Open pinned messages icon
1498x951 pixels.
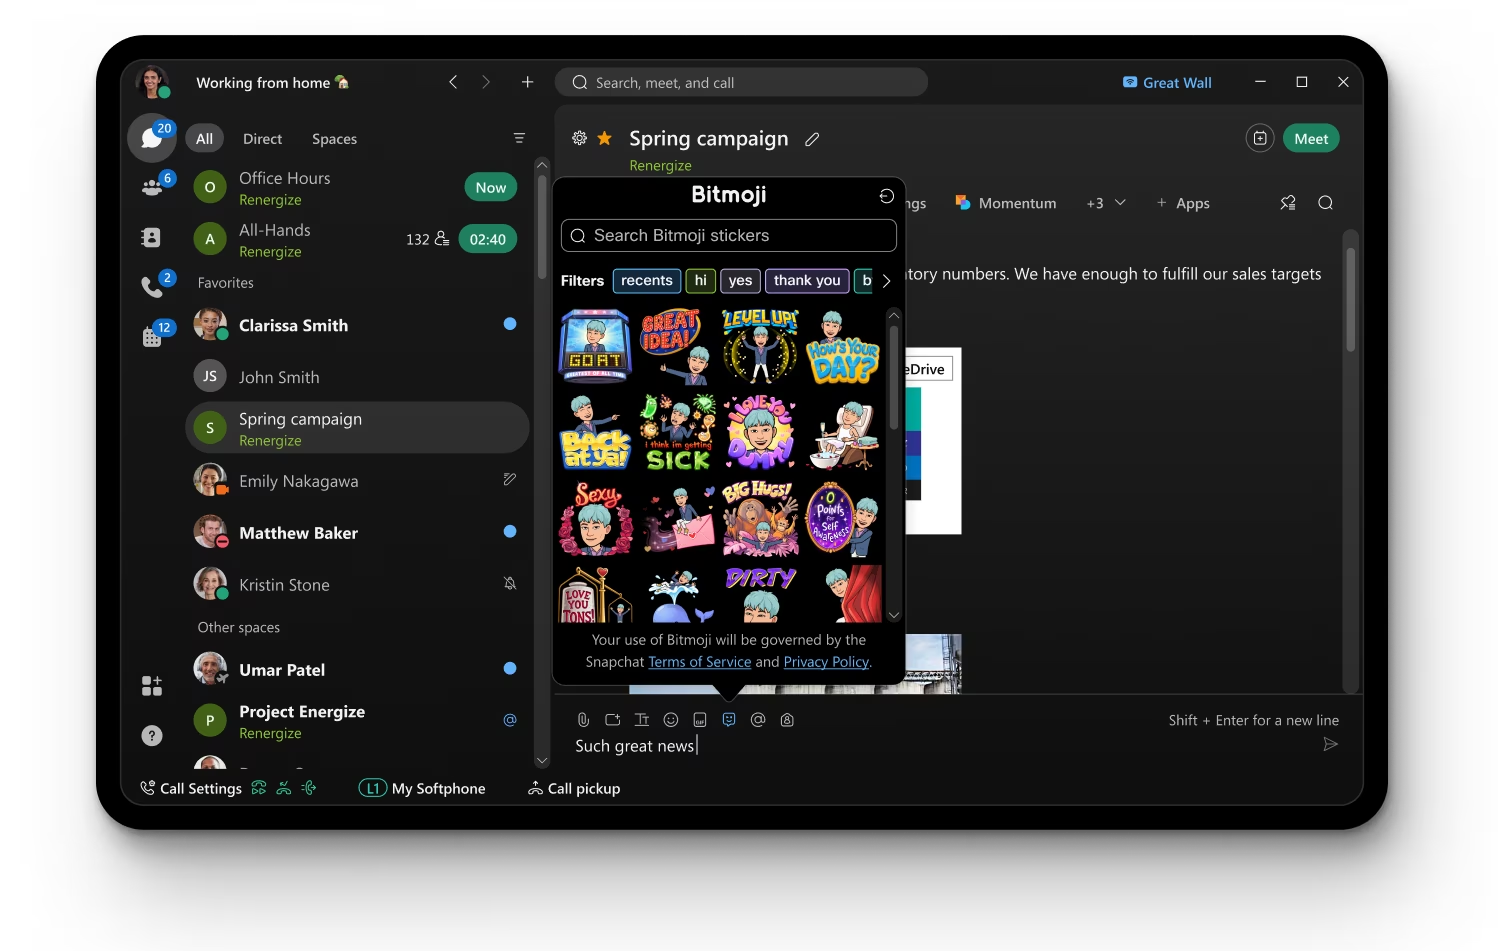1288,203
